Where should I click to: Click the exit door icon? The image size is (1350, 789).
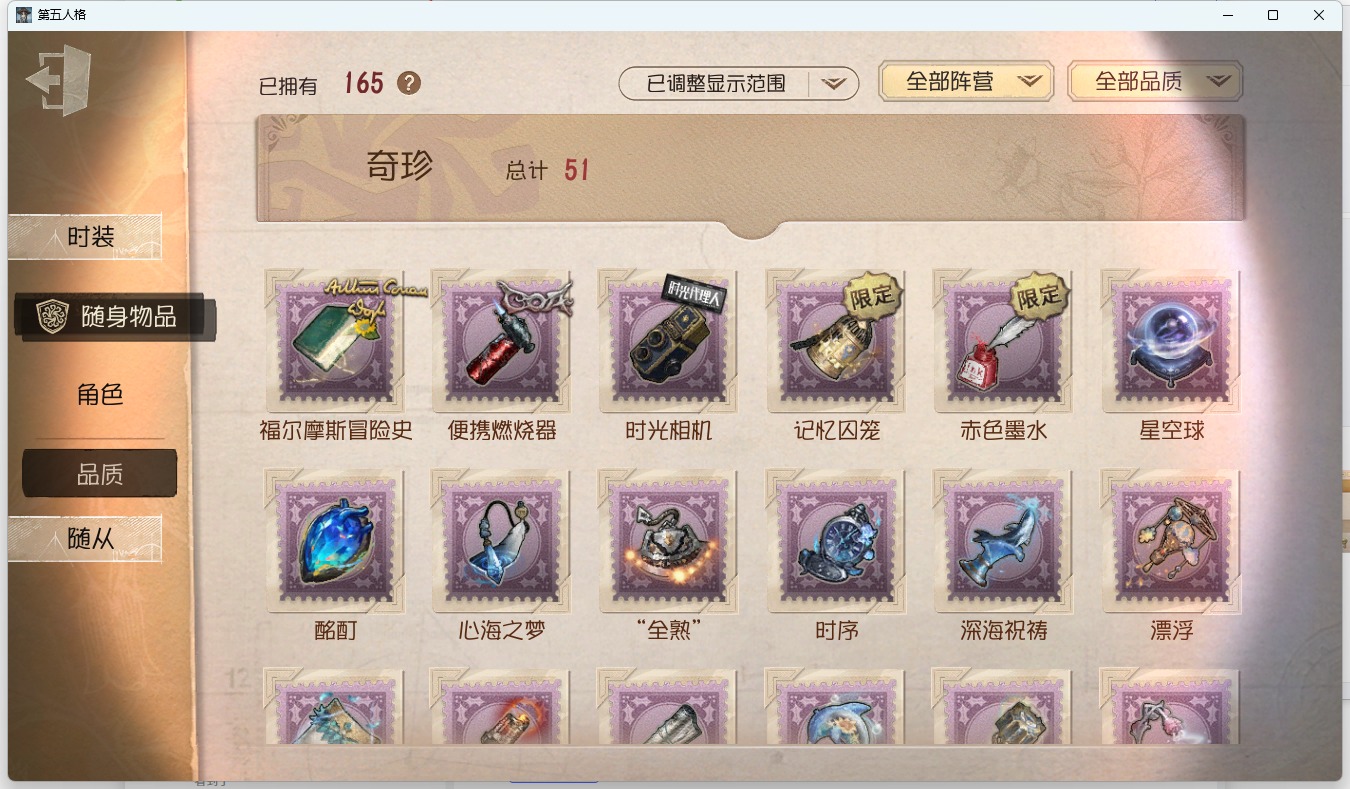(x=59, y=80)
